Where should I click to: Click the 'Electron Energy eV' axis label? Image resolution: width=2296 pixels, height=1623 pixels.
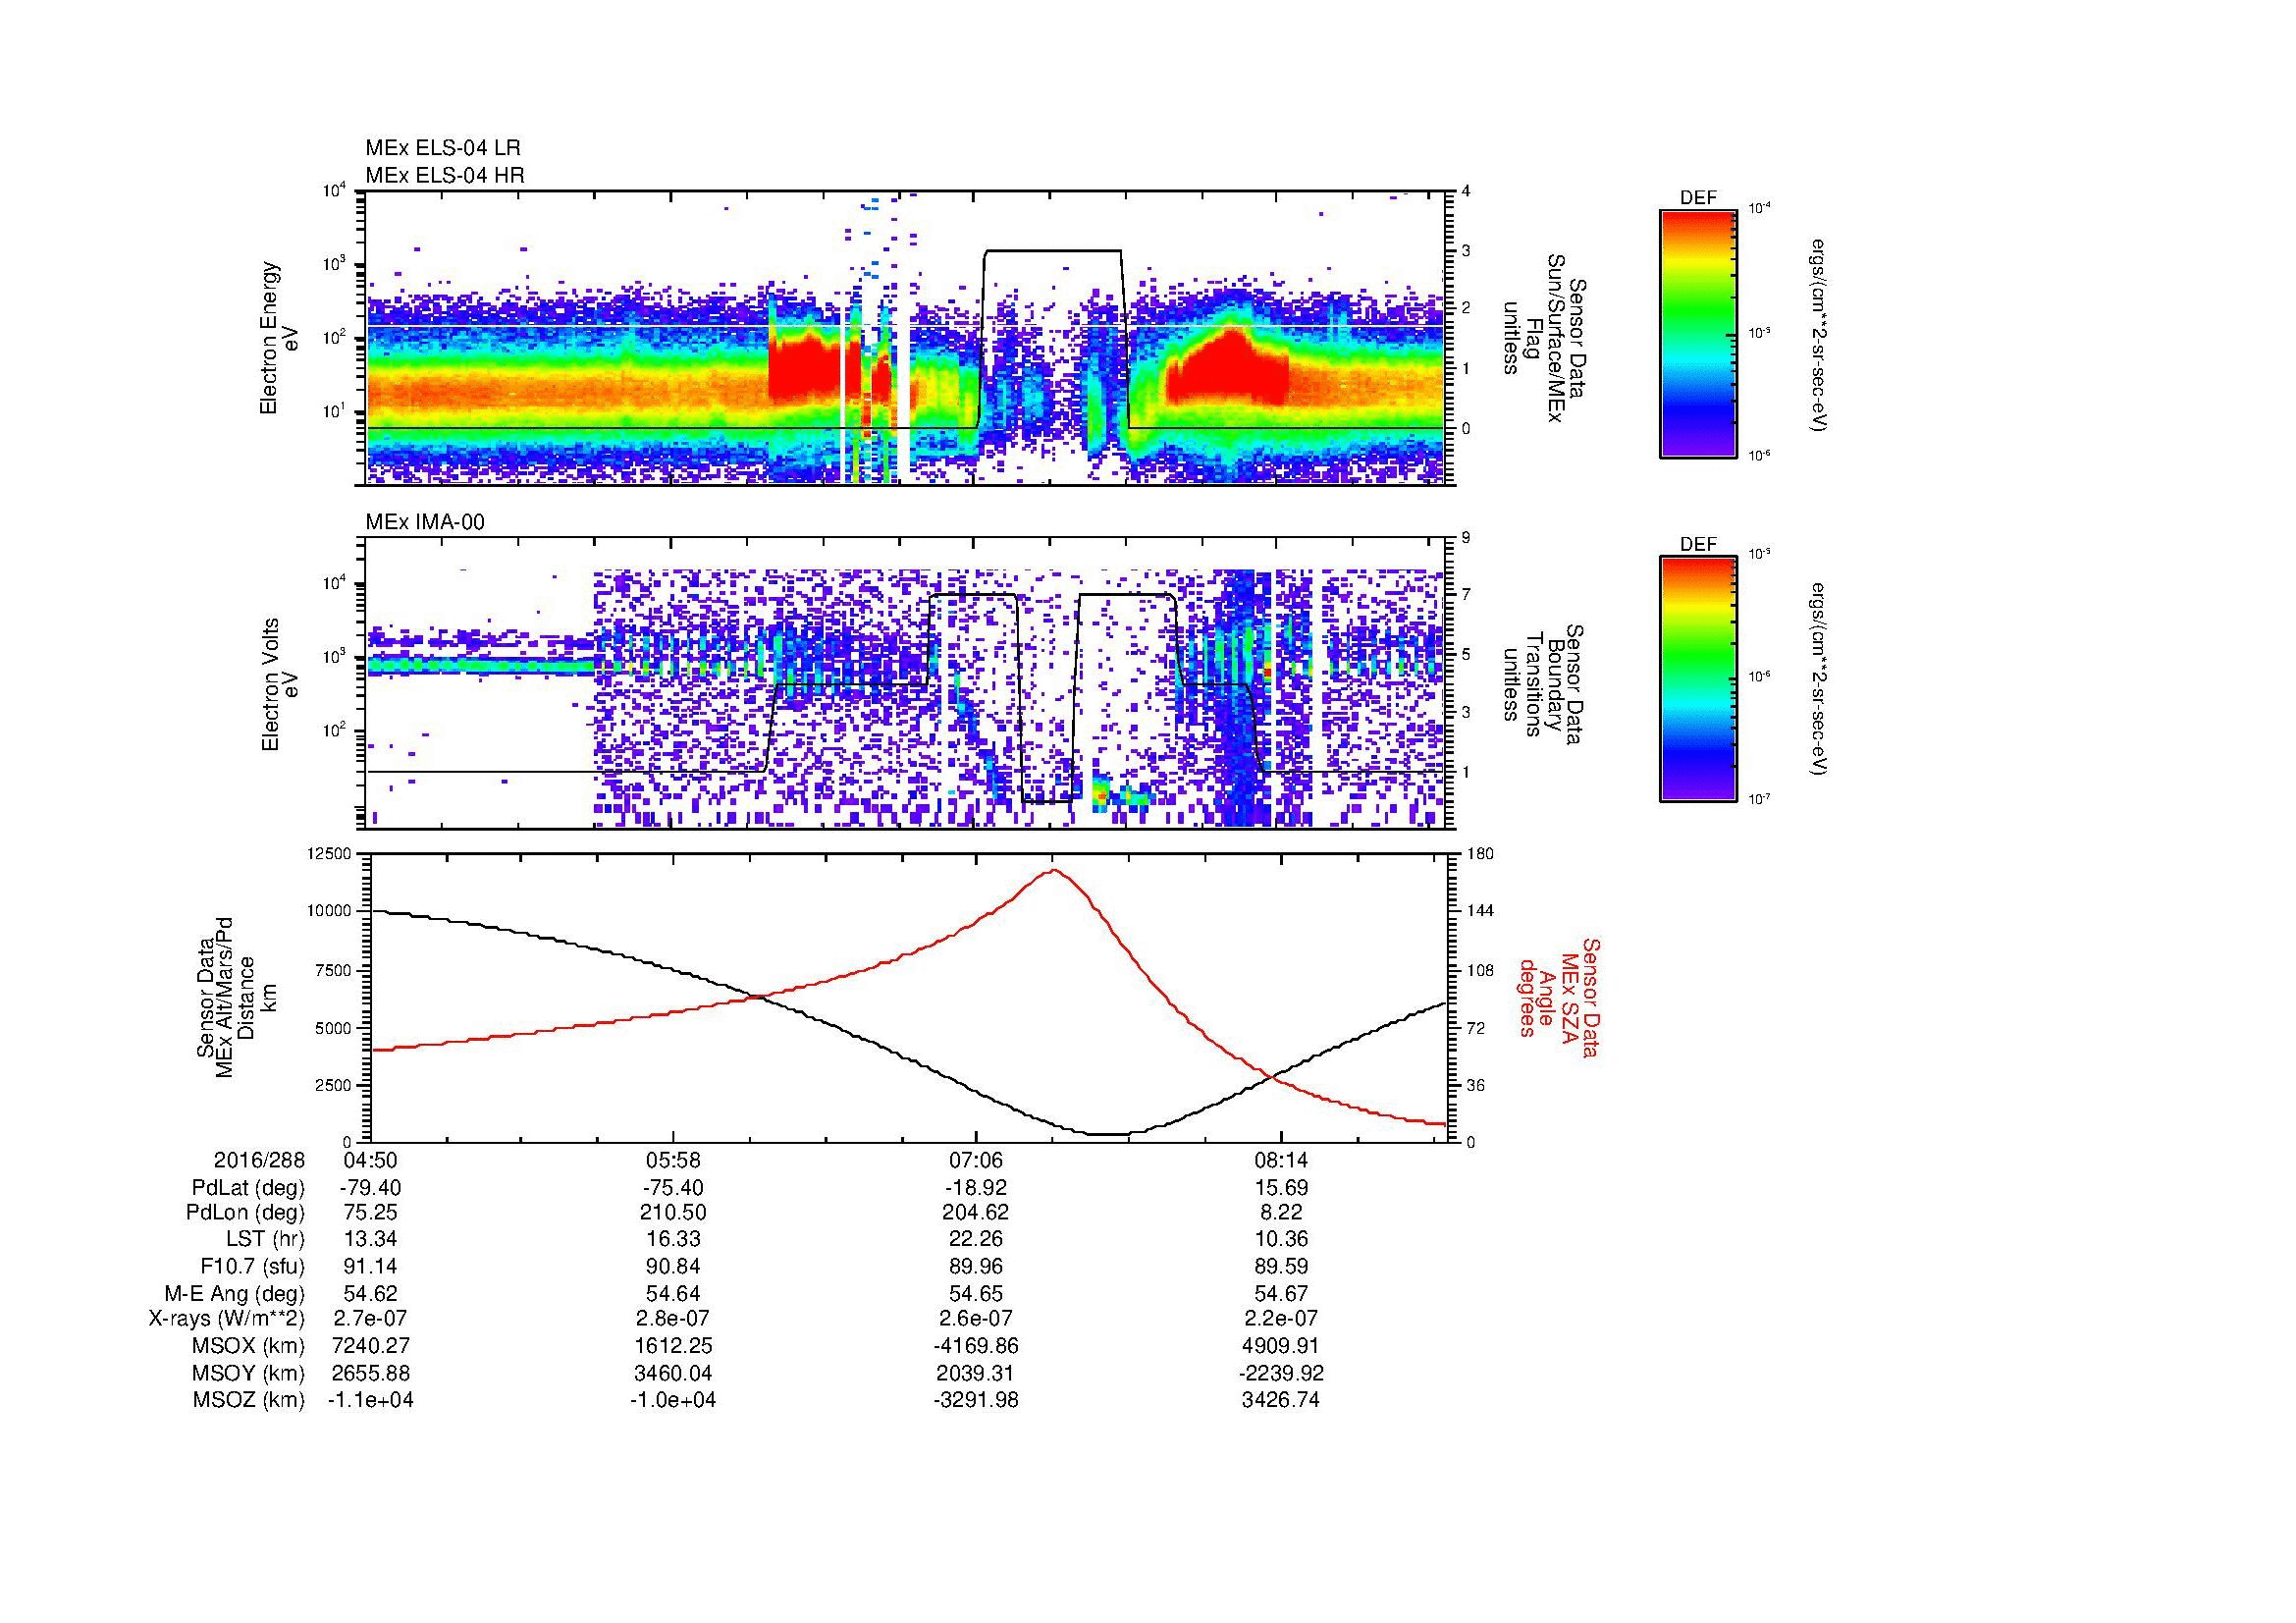[x=279, y=338]
